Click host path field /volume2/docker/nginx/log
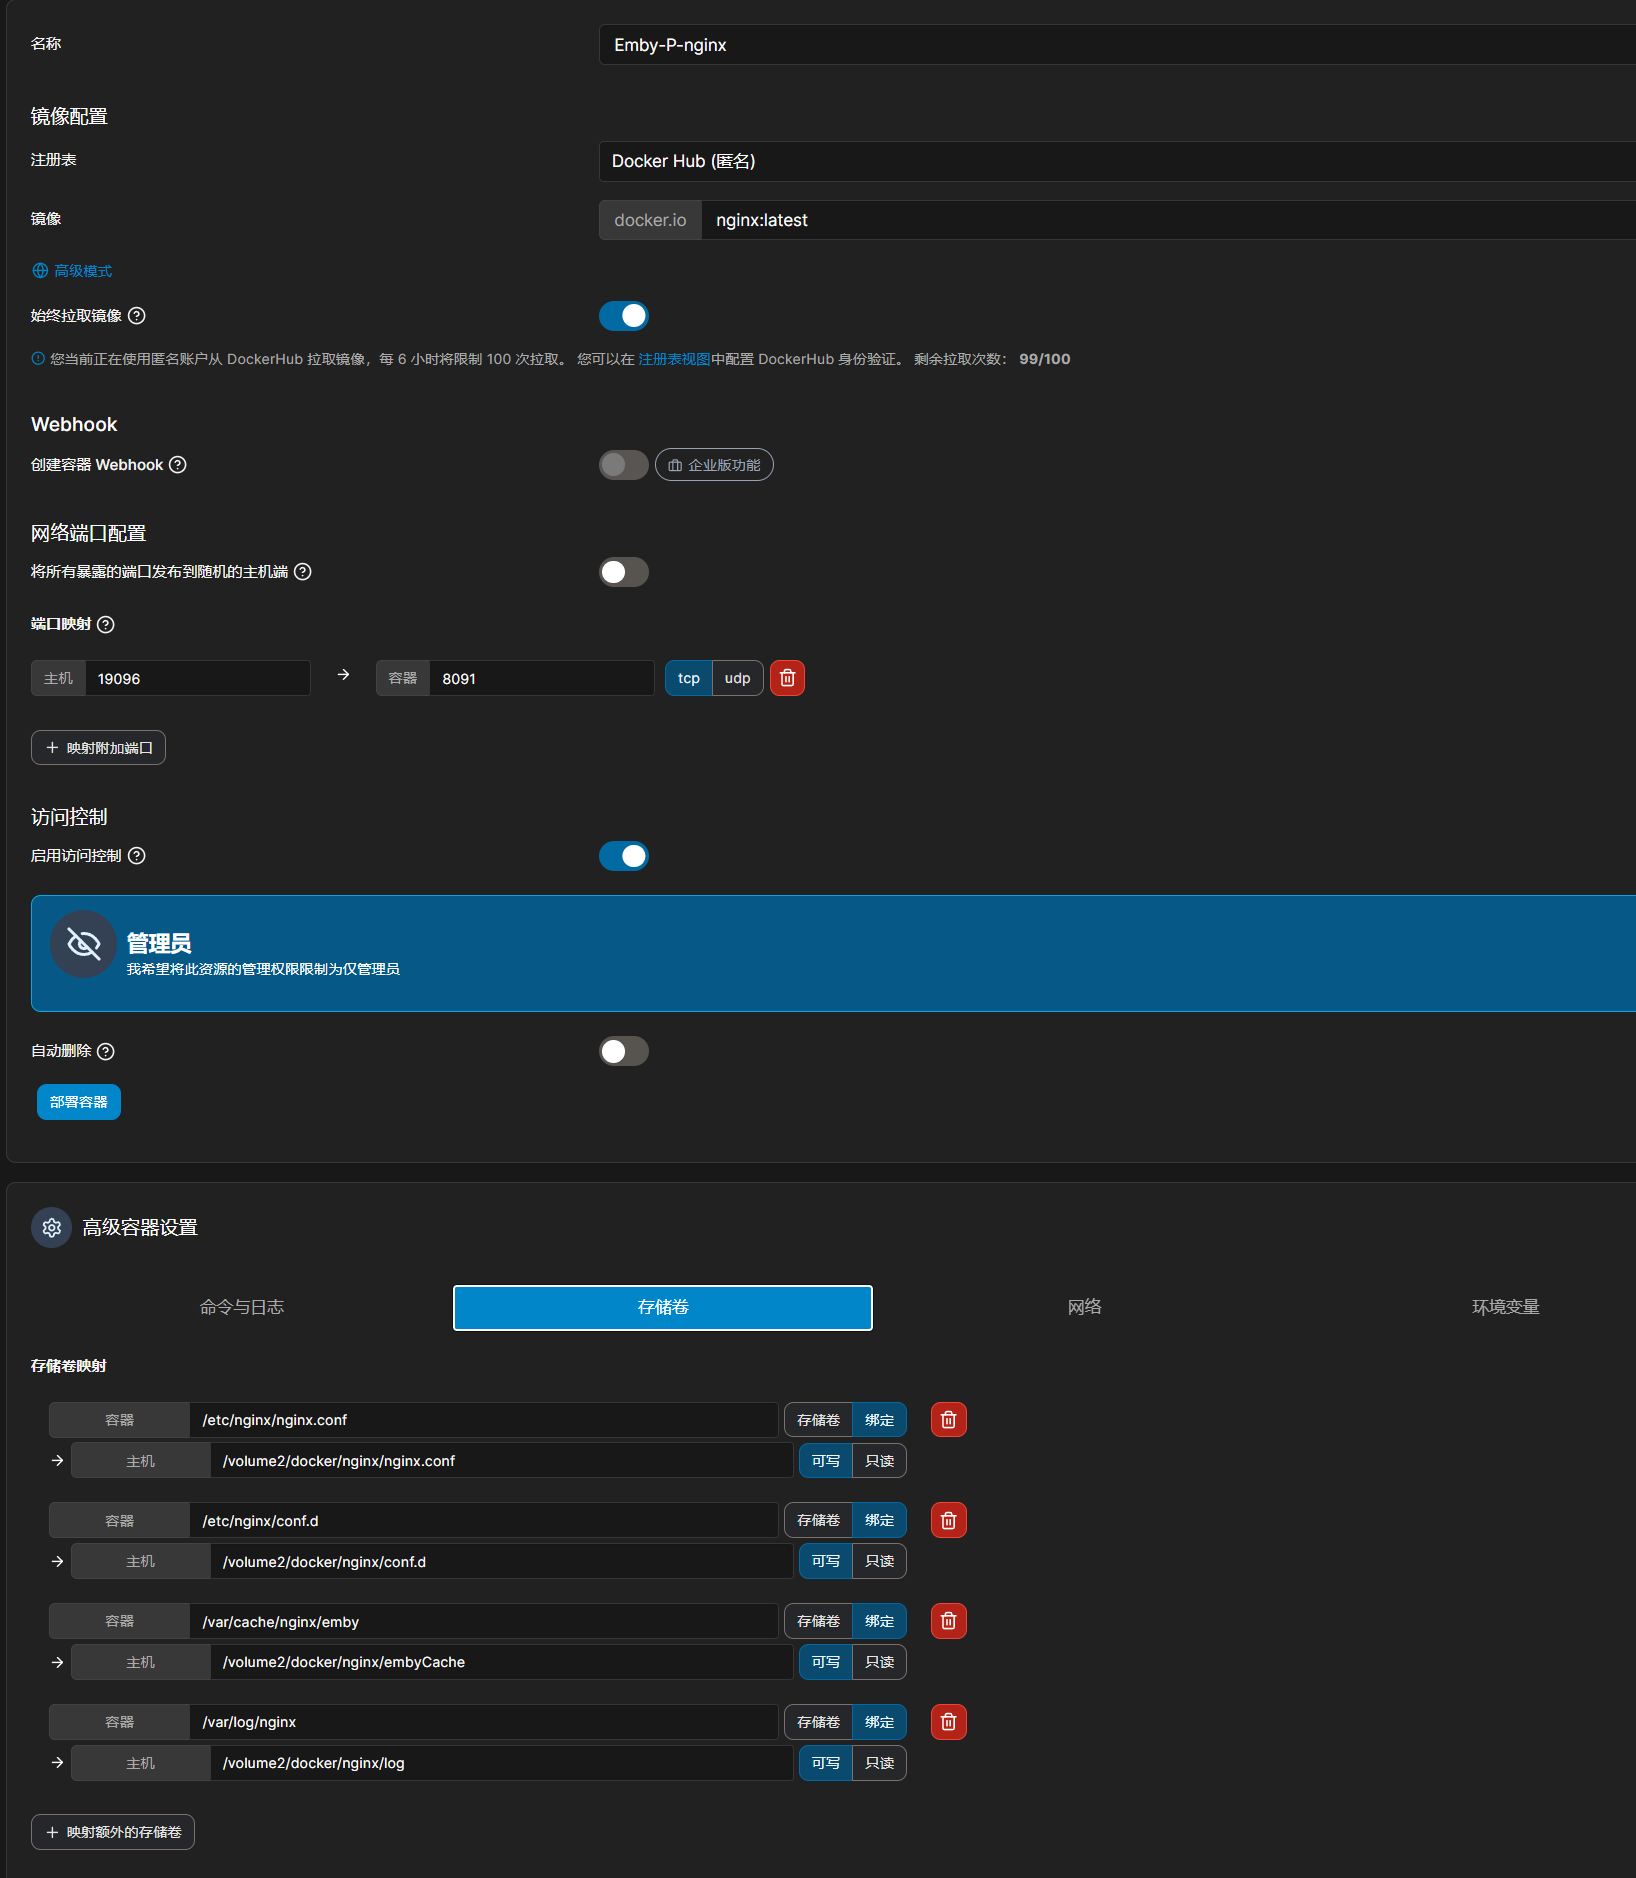 click(501, 1763)
